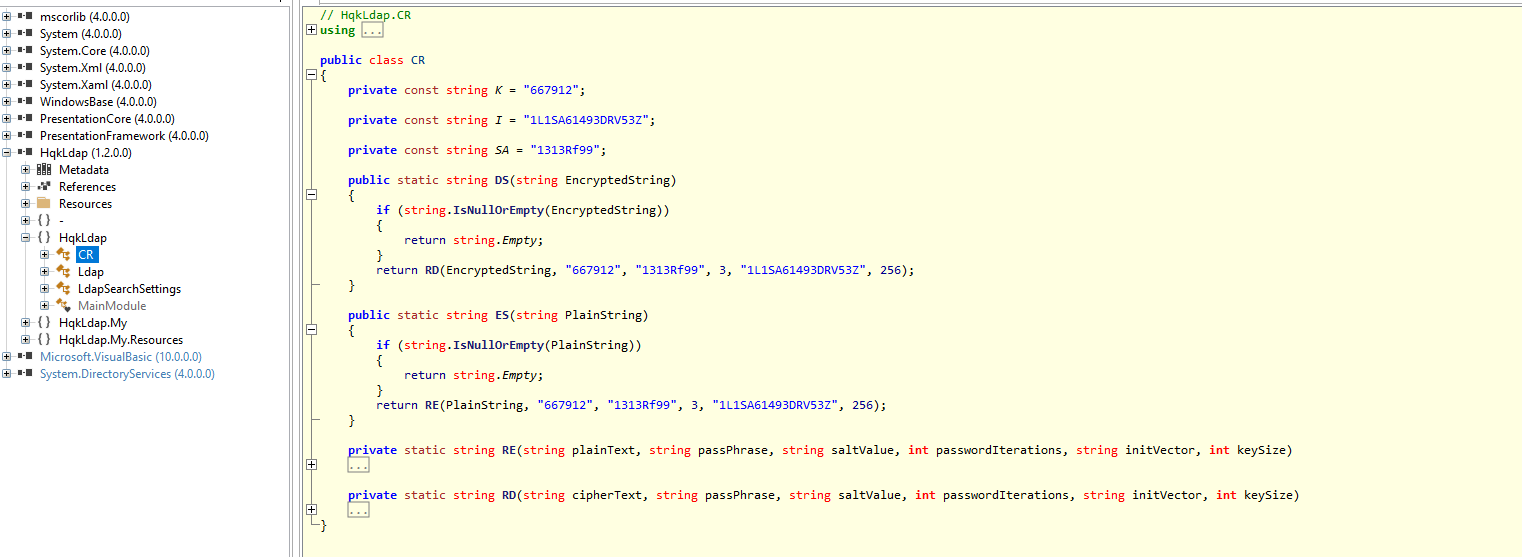Expand the References node

(26, 187)
